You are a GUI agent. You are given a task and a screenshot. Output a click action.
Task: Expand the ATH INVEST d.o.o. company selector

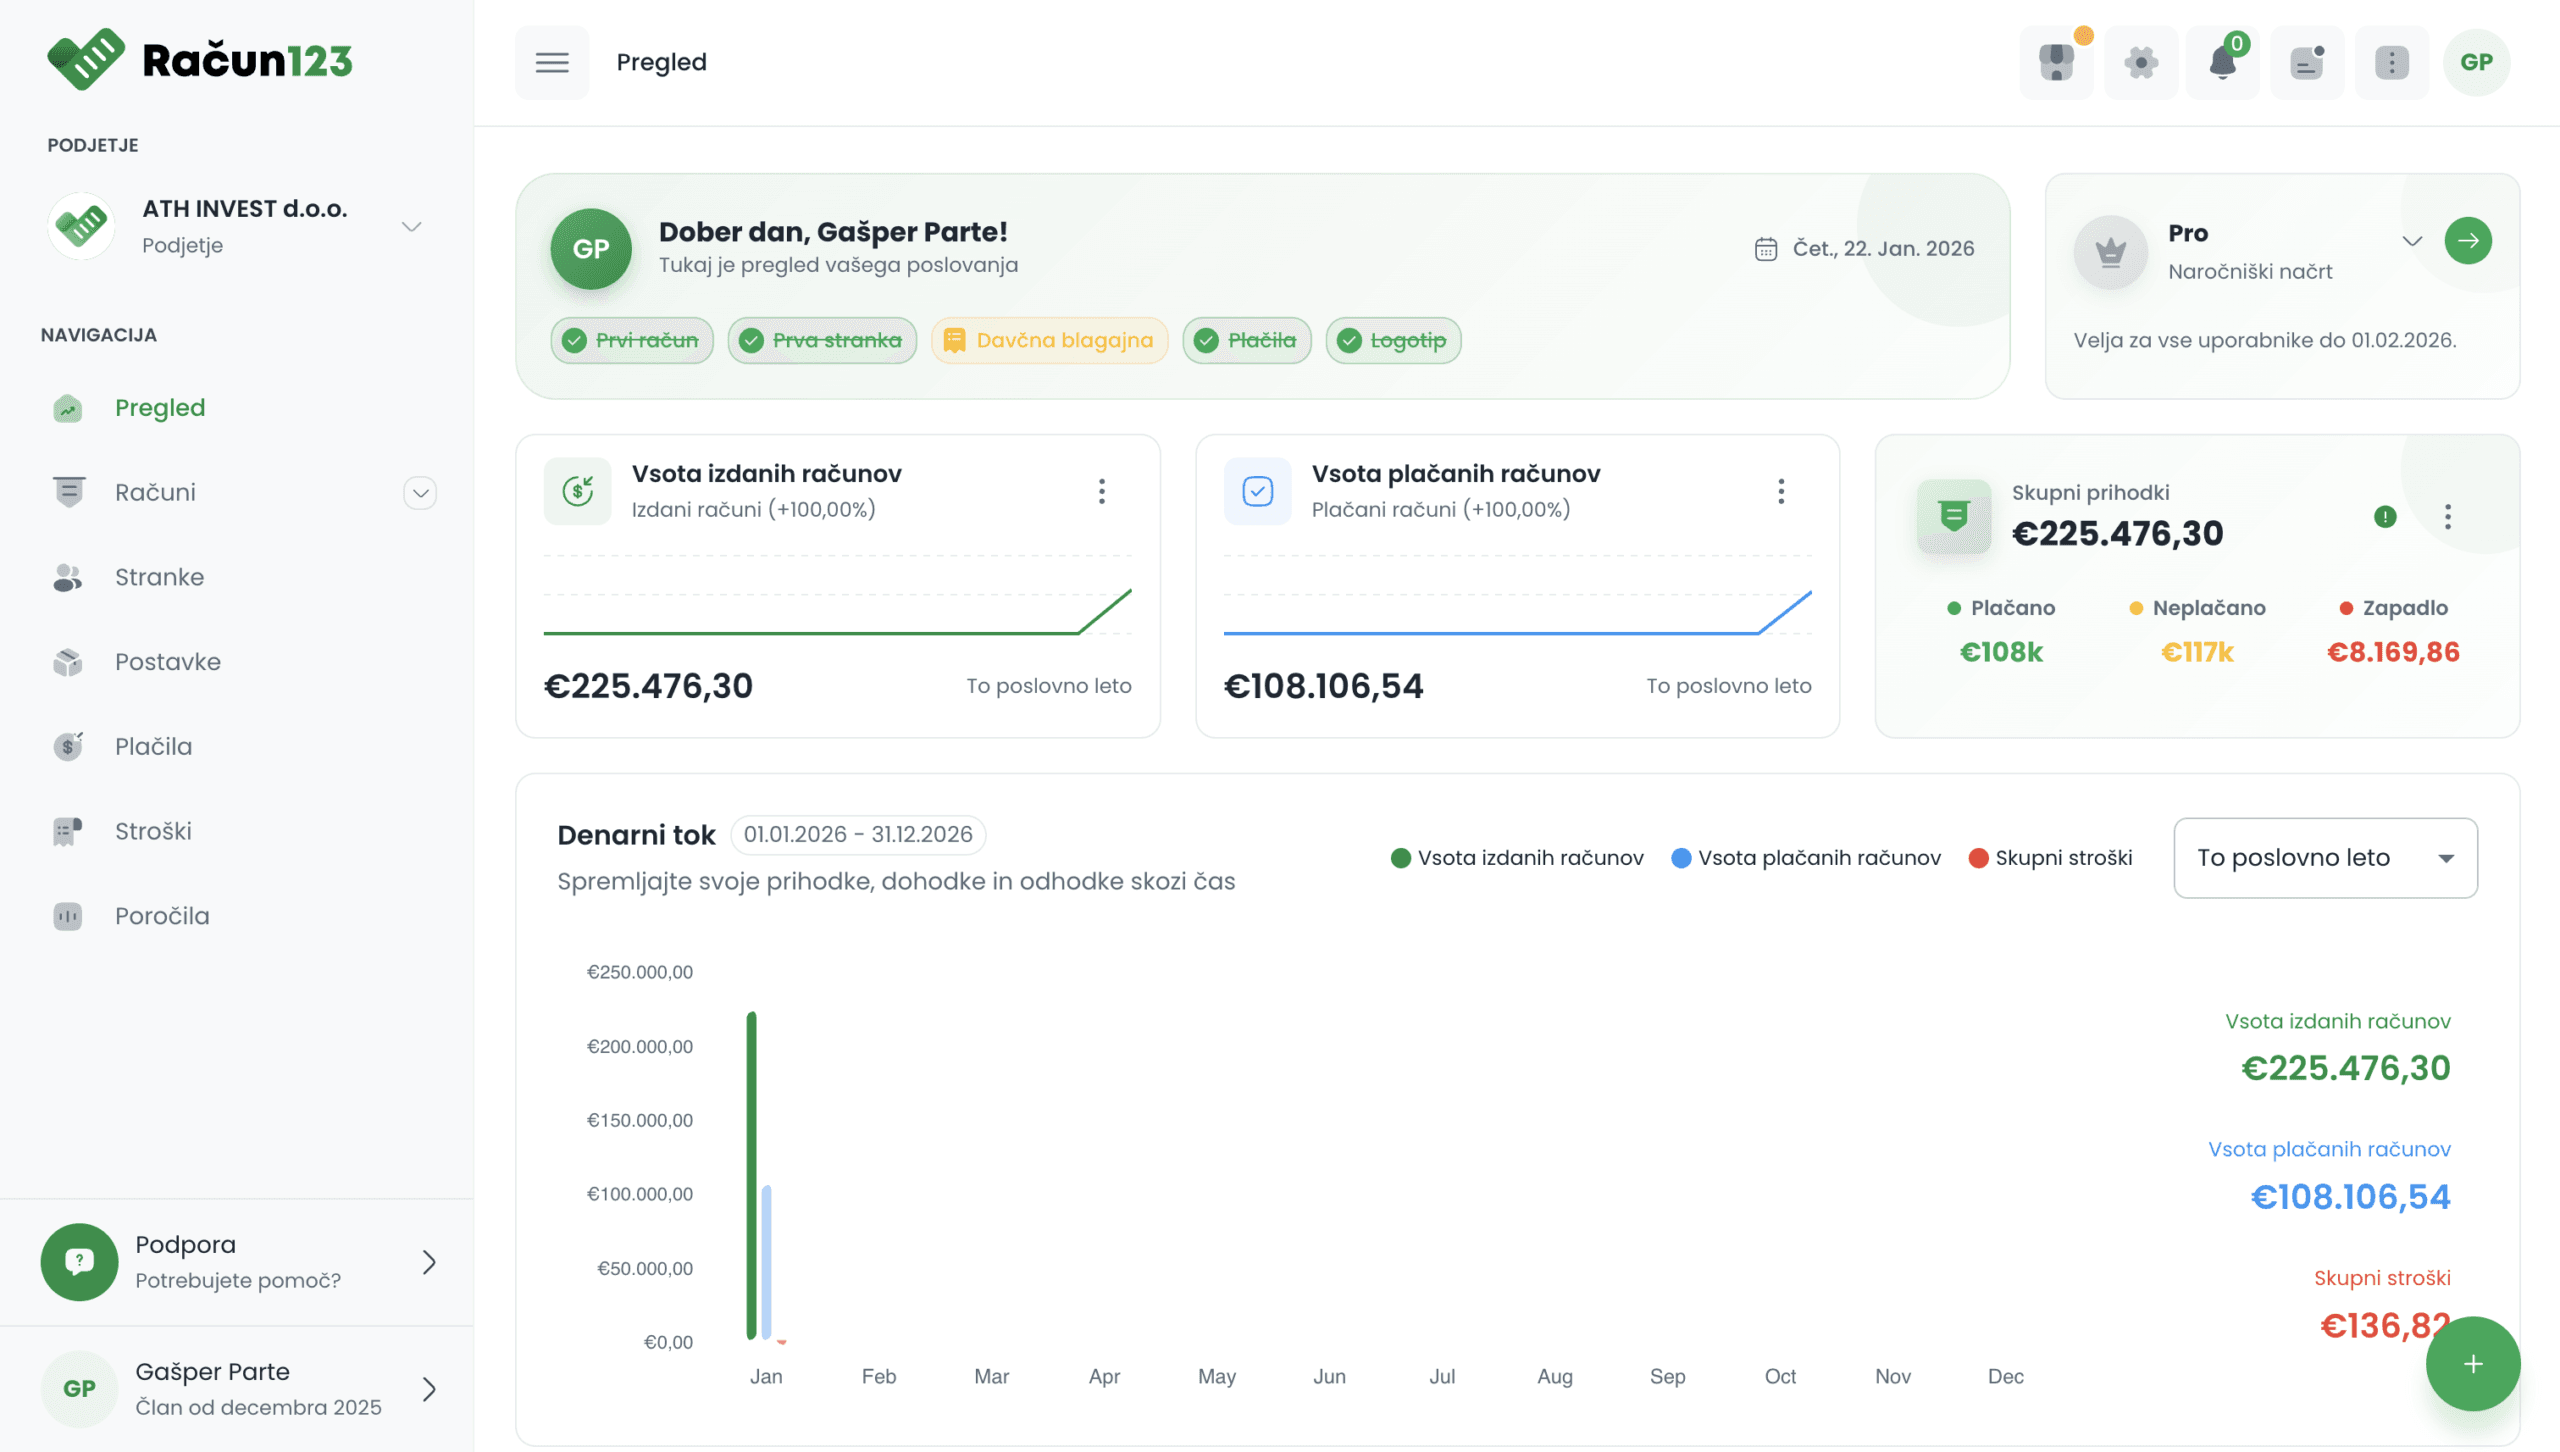click(411, 226)
